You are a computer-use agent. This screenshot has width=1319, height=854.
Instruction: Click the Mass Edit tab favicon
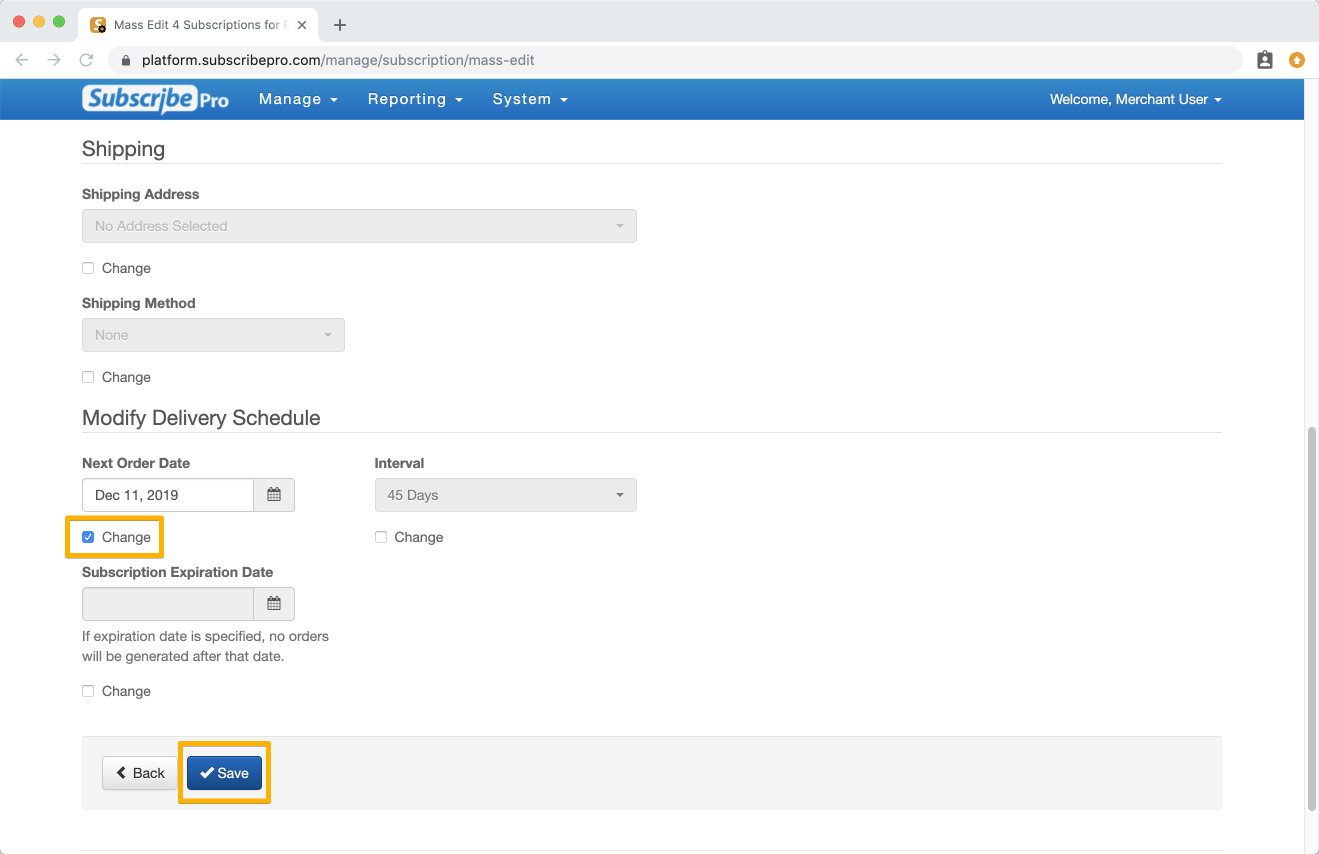[x=98, y=25]
